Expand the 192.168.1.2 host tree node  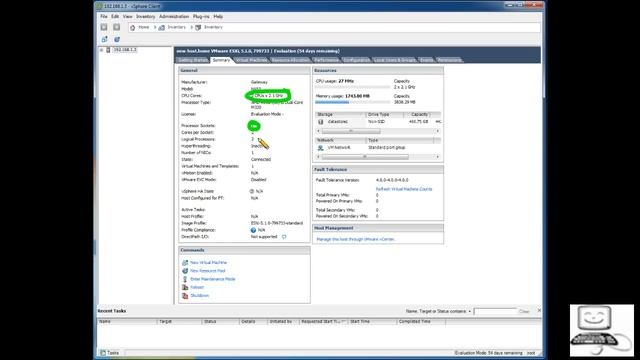(x=101, y=50)
